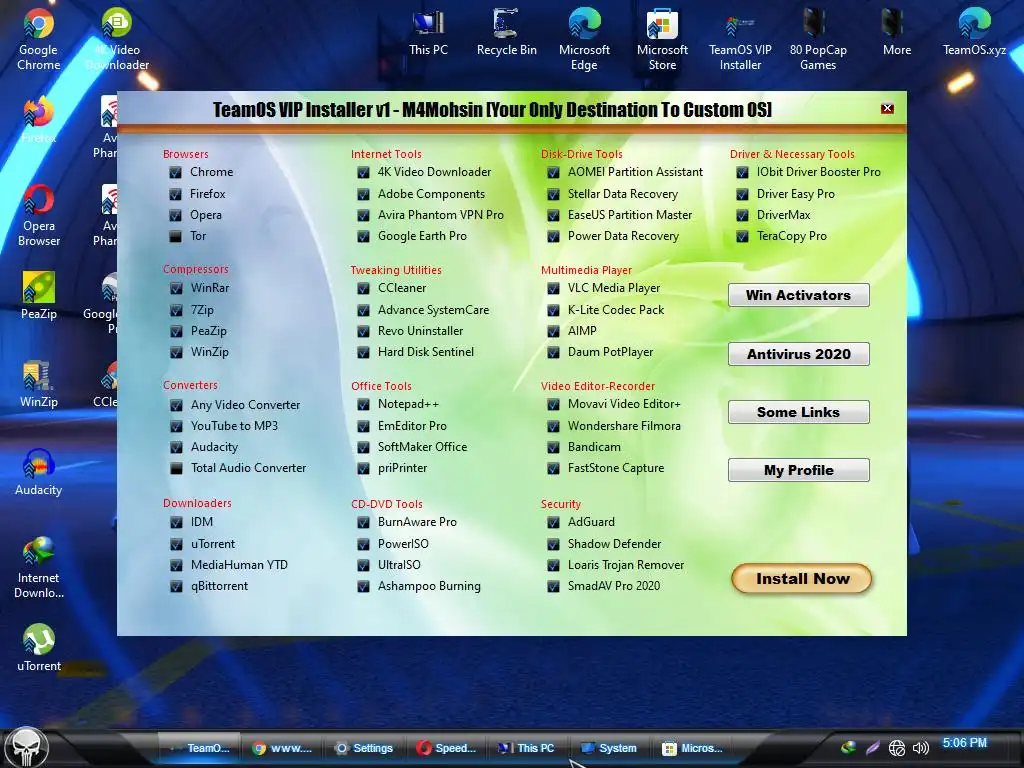
Task: Open WinZip desktop icon
Action: tap(39, 384)
